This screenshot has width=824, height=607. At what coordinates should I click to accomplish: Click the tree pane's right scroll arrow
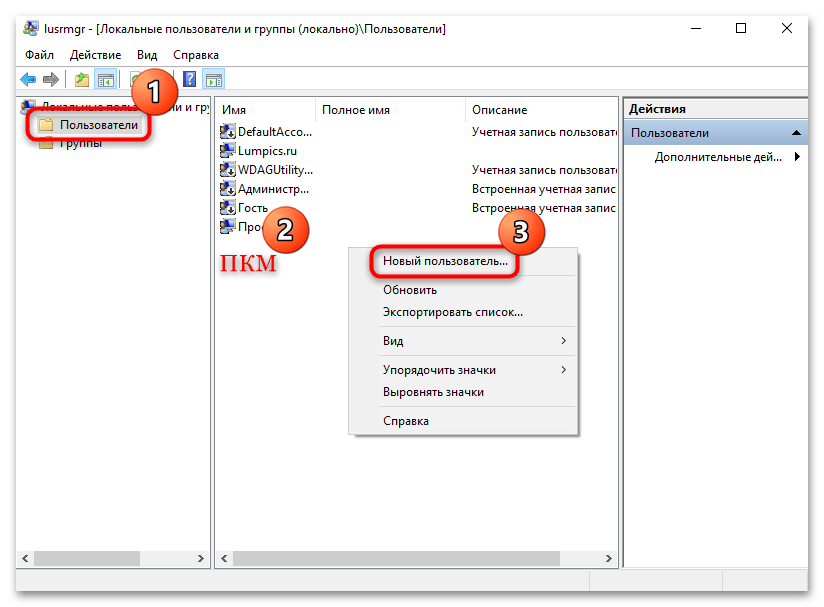[x=200, y=558]
